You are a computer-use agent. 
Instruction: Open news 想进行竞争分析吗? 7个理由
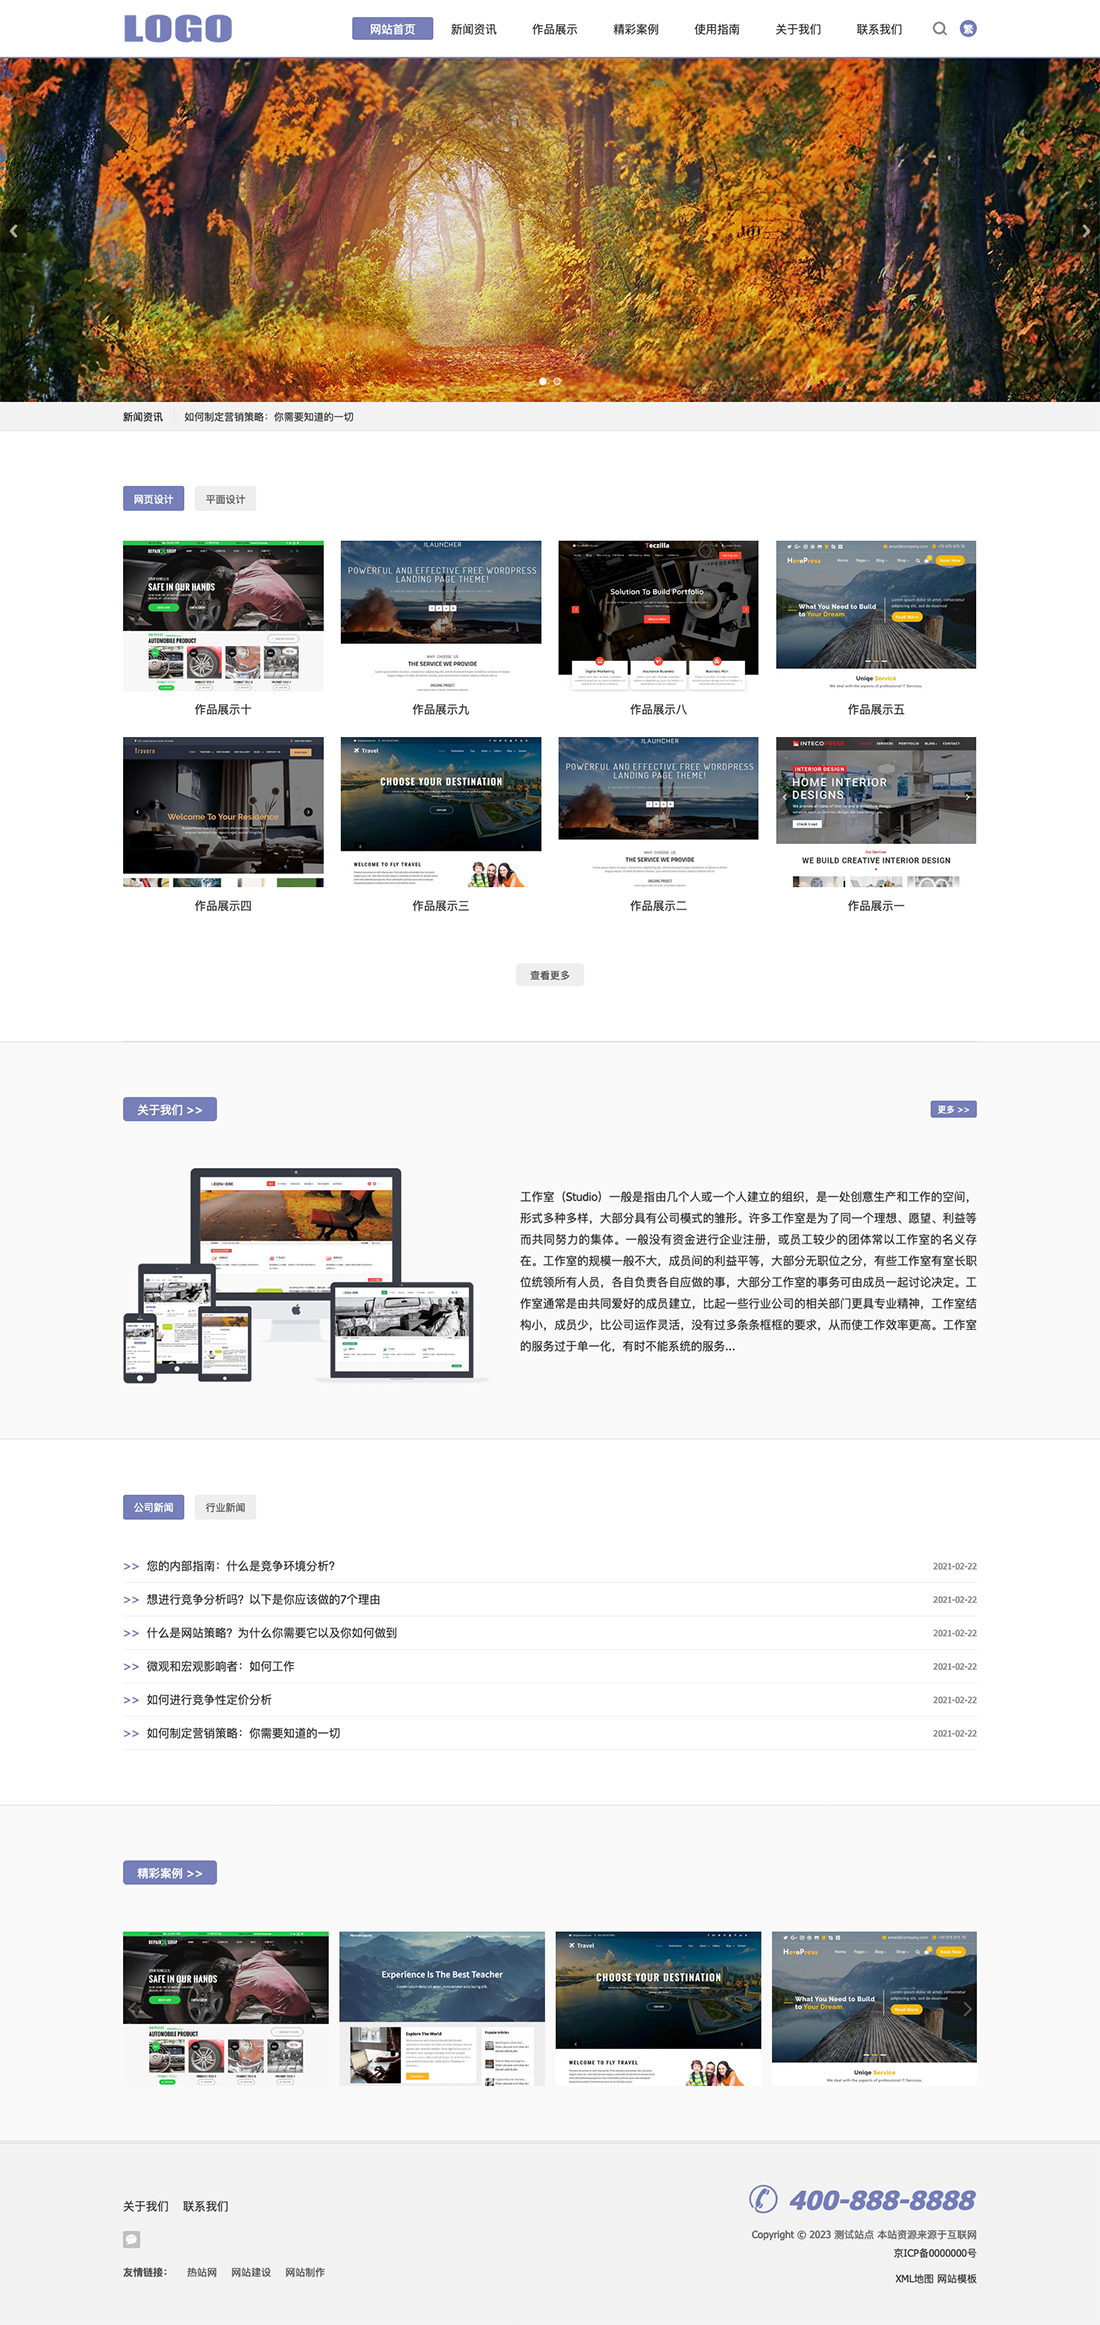tap(263, 1599)
